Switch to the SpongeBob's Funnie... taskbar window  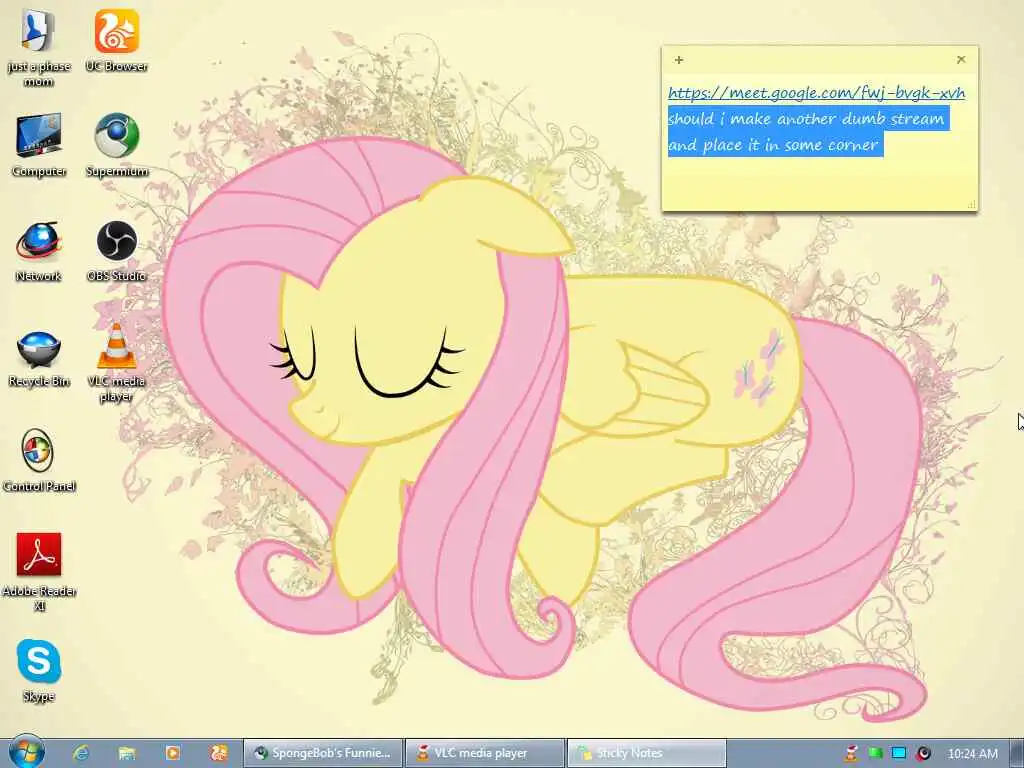click(323, 753)
